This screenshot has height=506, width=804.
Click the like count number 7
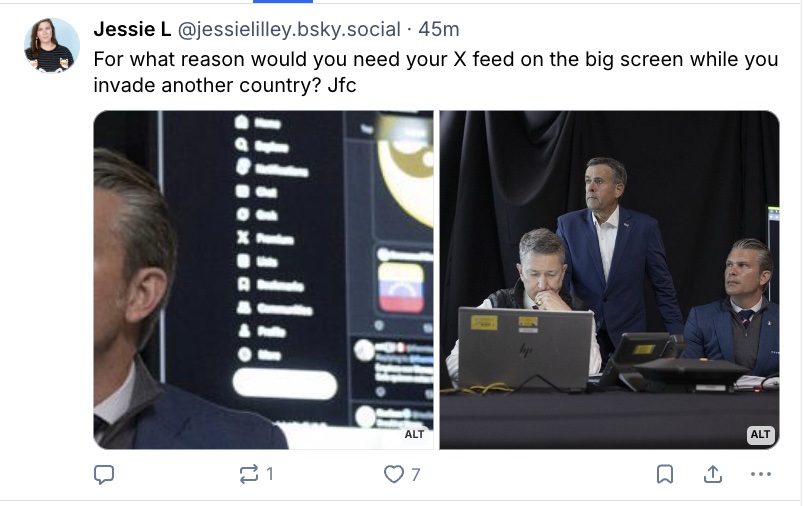pos(415,475)
